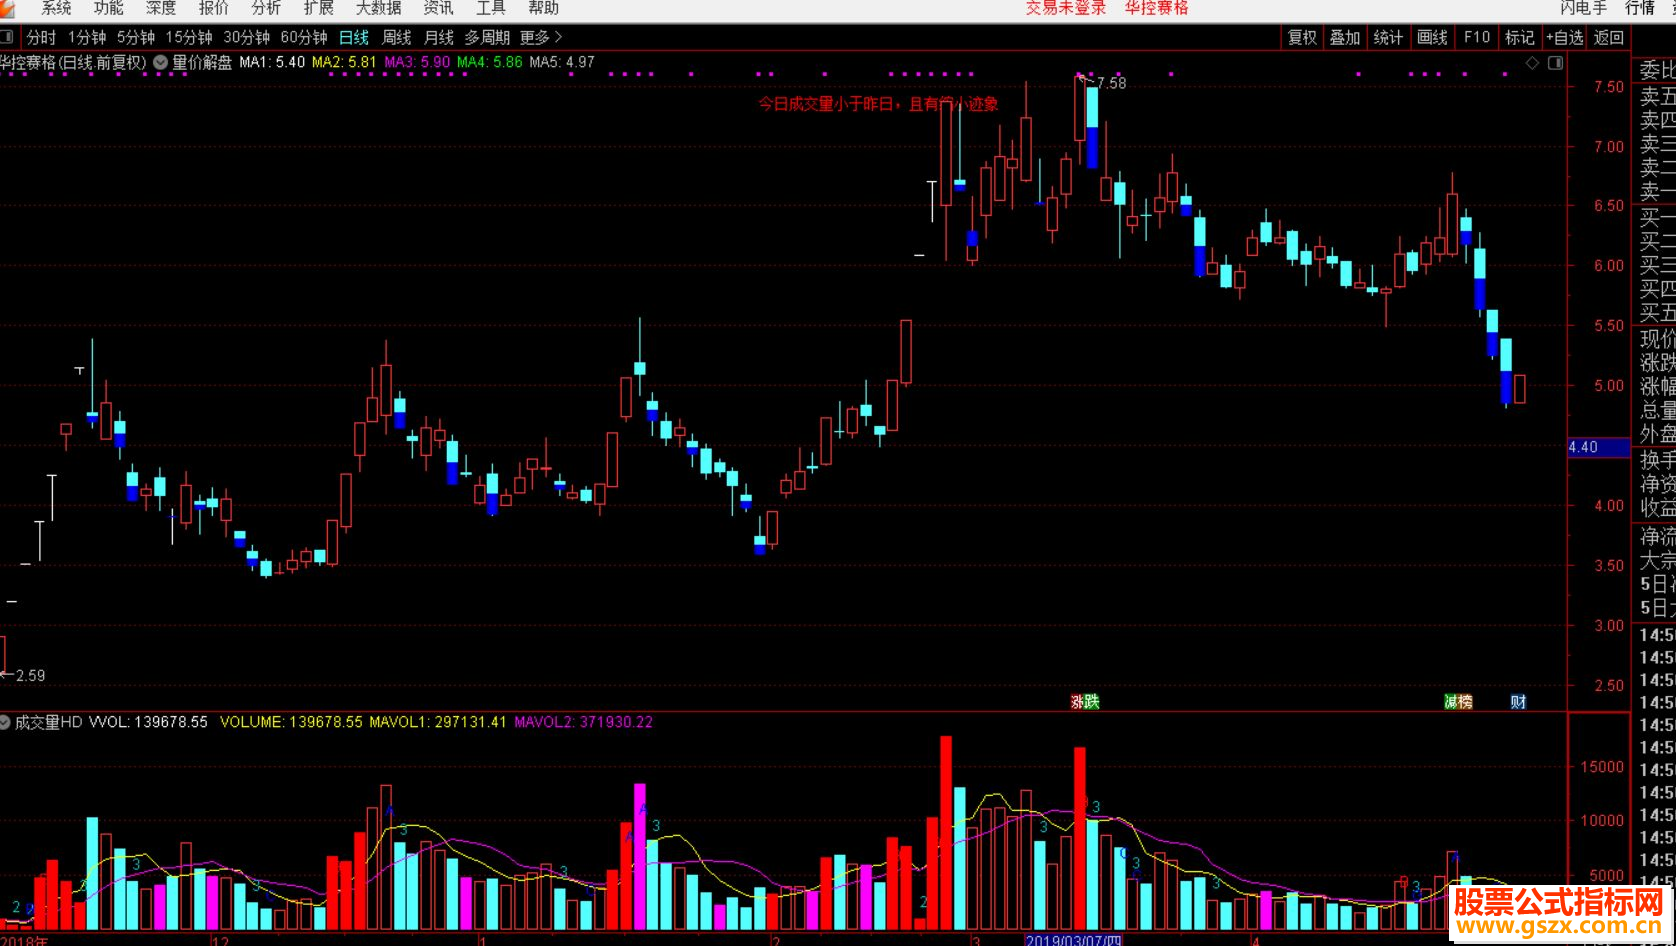This screenshot has width=1676, height=946.
Task: Switch to the 行情 view
Action: click(x=1640, y=8)
